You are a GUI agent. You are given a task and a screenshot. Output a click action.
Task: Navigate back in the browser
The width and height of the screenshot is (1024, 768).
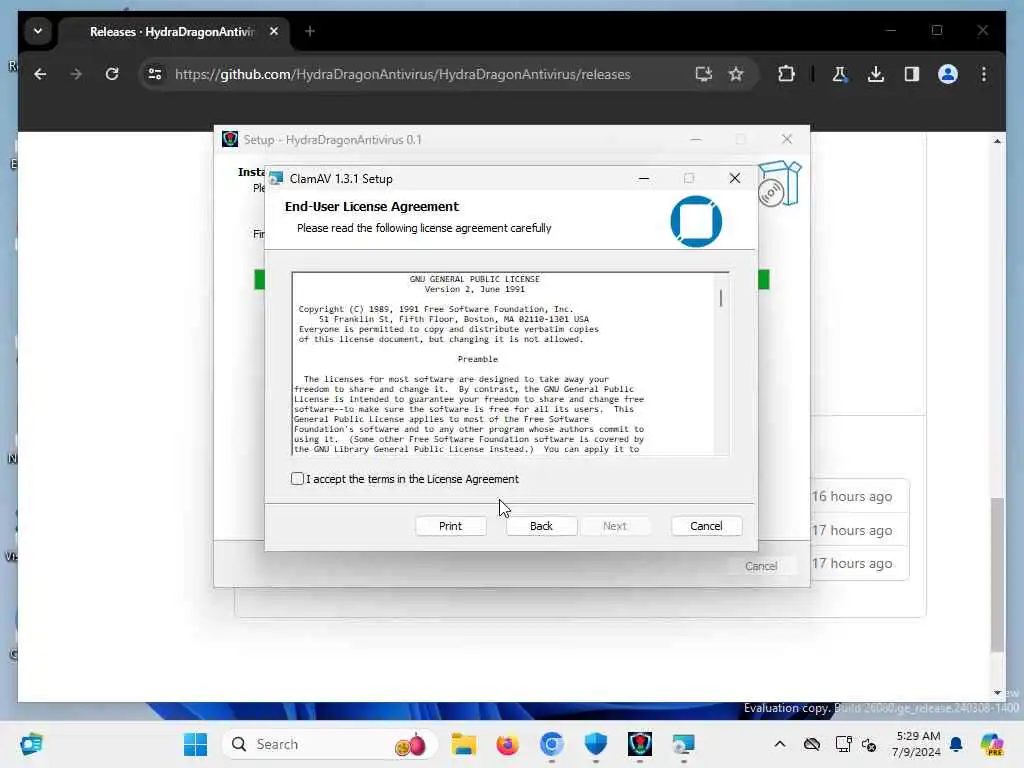[x=40, y=74]
